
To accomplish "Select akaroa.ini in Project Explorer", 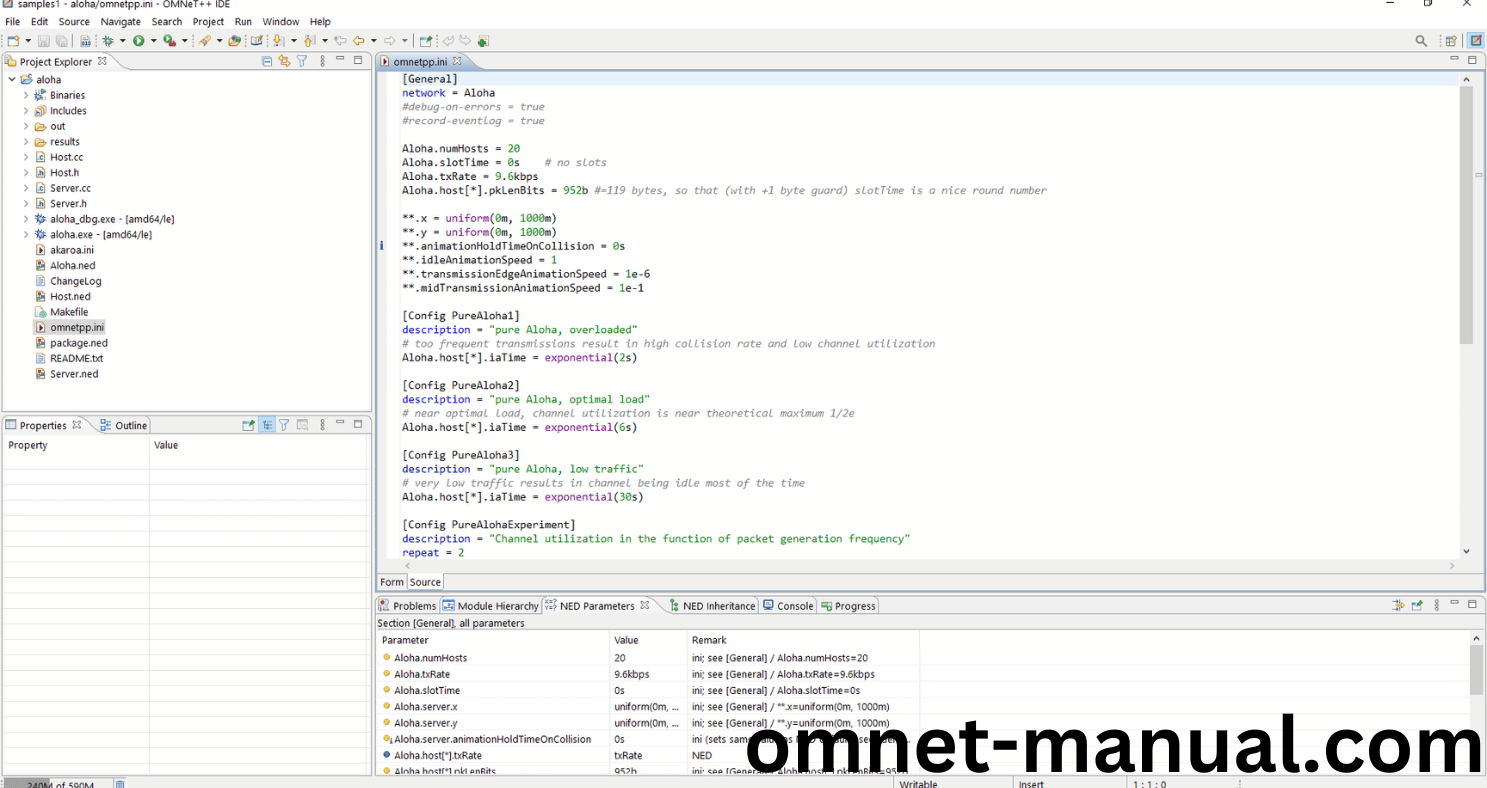I will coord(71,250).
